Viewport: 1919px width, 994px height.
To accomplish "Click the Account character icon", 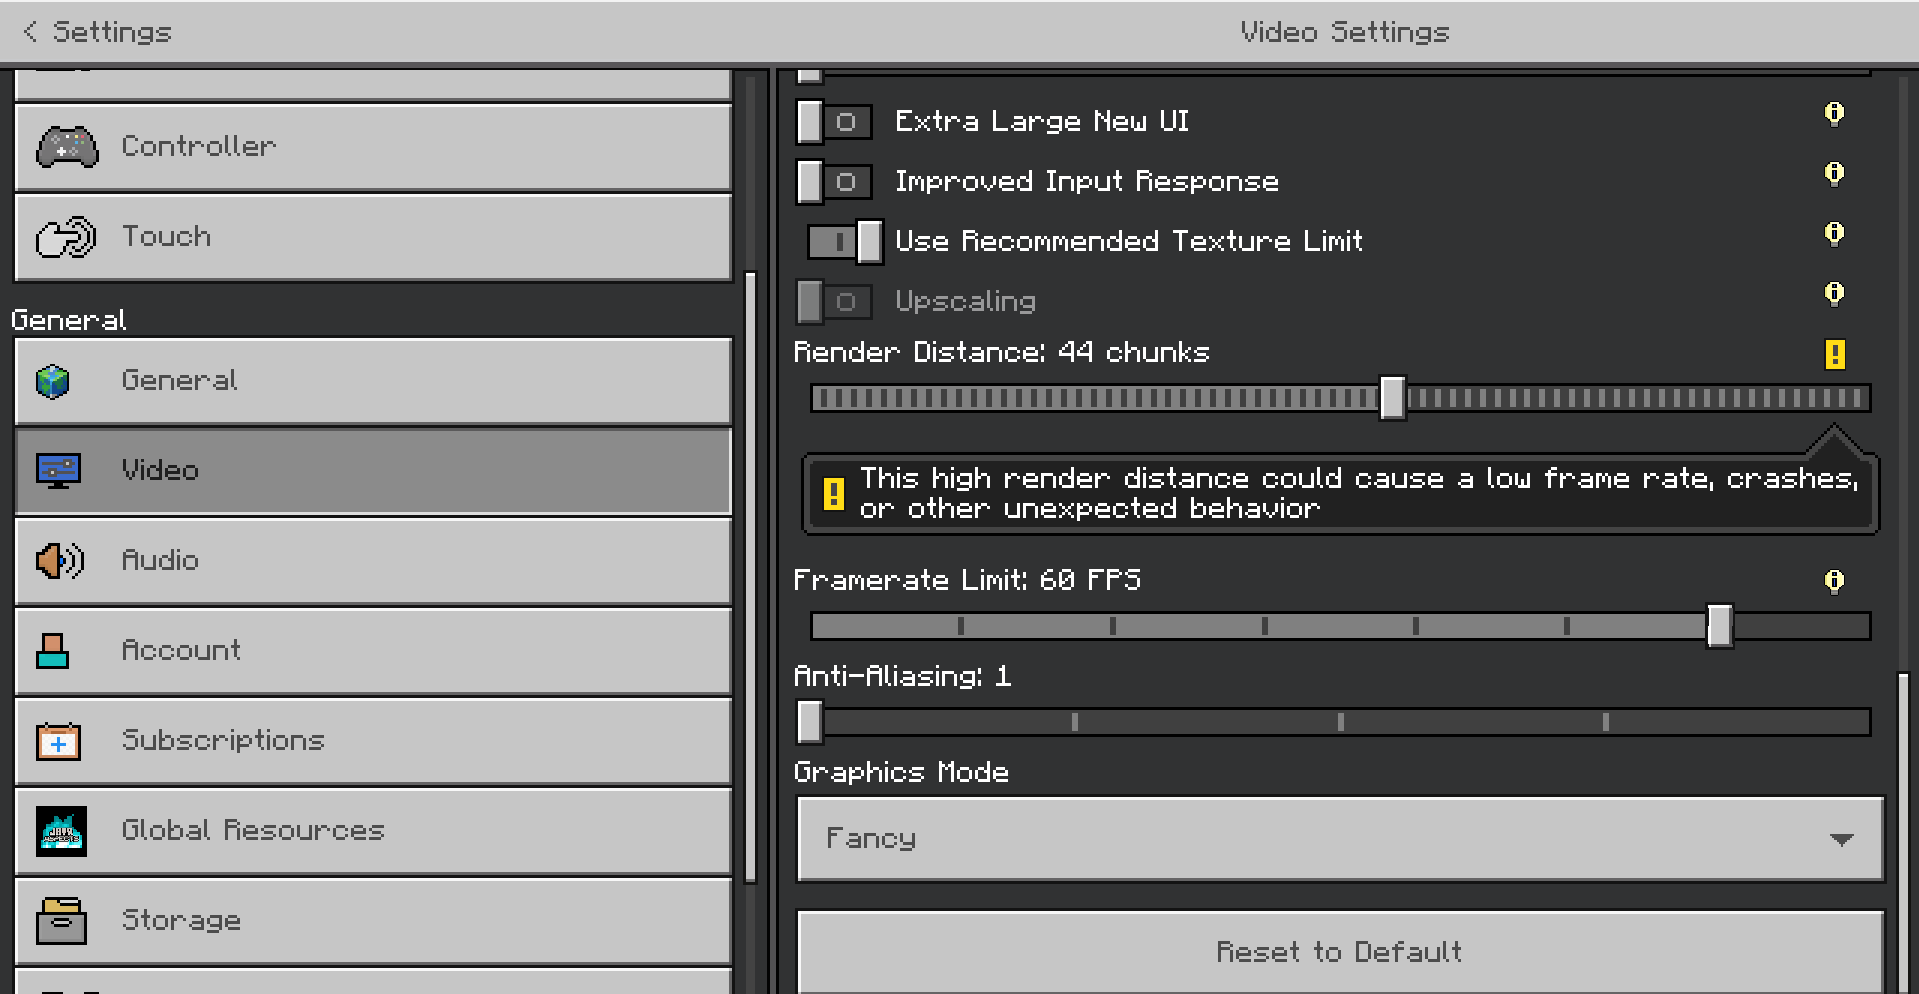I will (53, 651).
